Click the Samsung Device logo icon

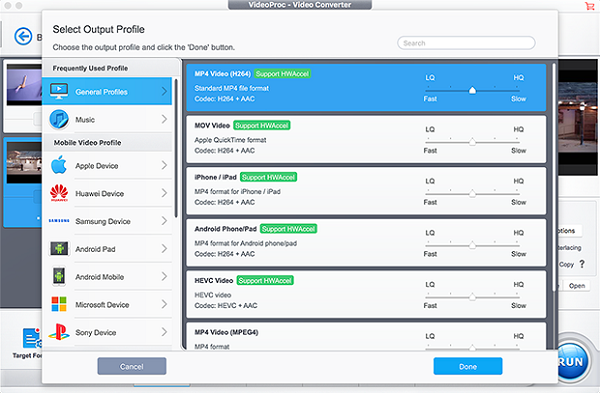click(59, 221)
